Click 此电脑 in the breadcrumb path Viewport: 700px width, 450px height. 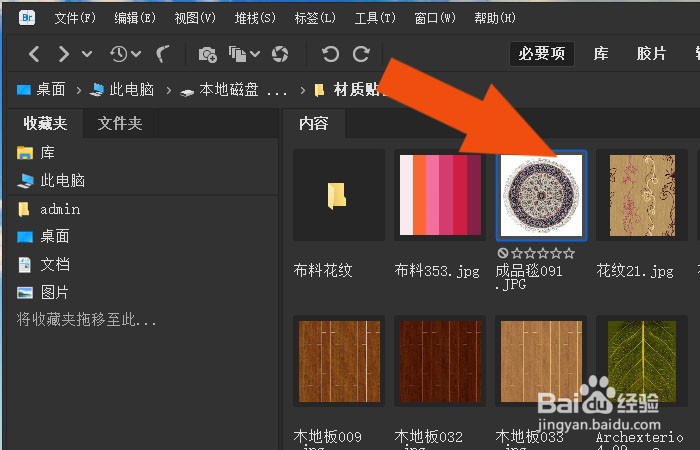[x=132, y=89]
